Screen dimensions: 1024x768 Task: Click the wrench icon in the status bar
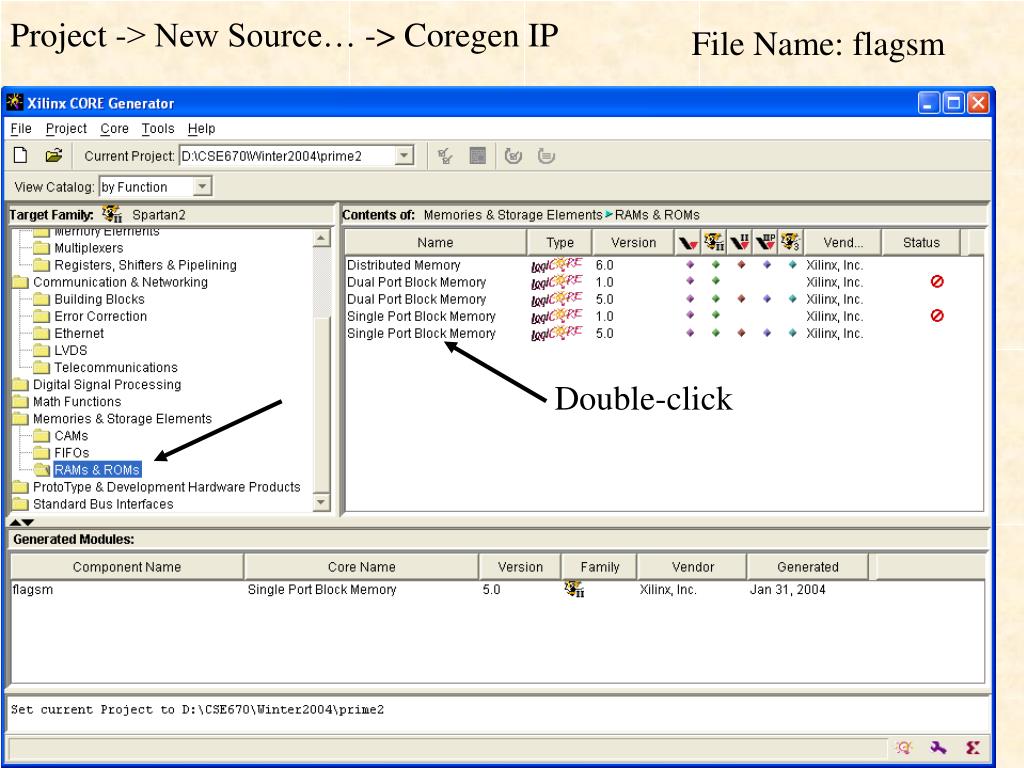[x=938, y=747]
